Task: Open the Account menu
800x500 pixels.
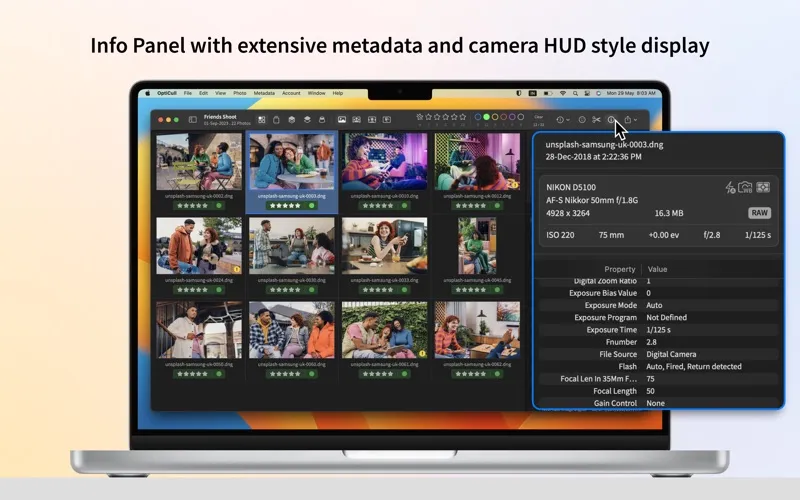Action: [x=291, y=93]
